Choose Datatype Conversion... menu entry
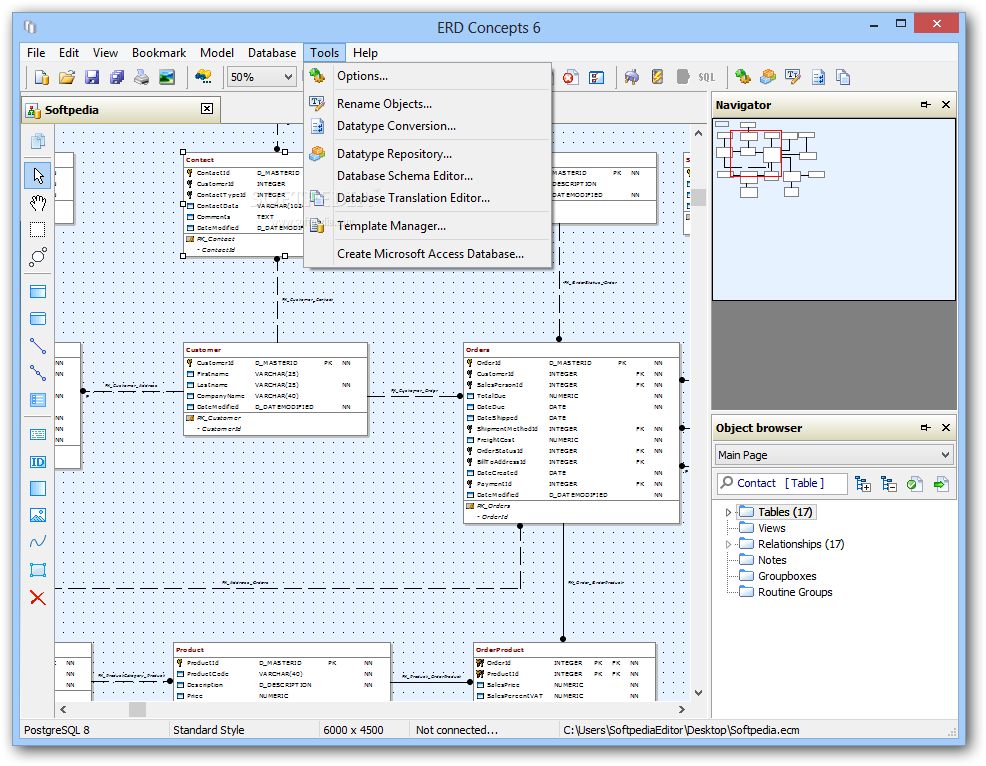This screenshot has height=766, width=986. (428, 126)
